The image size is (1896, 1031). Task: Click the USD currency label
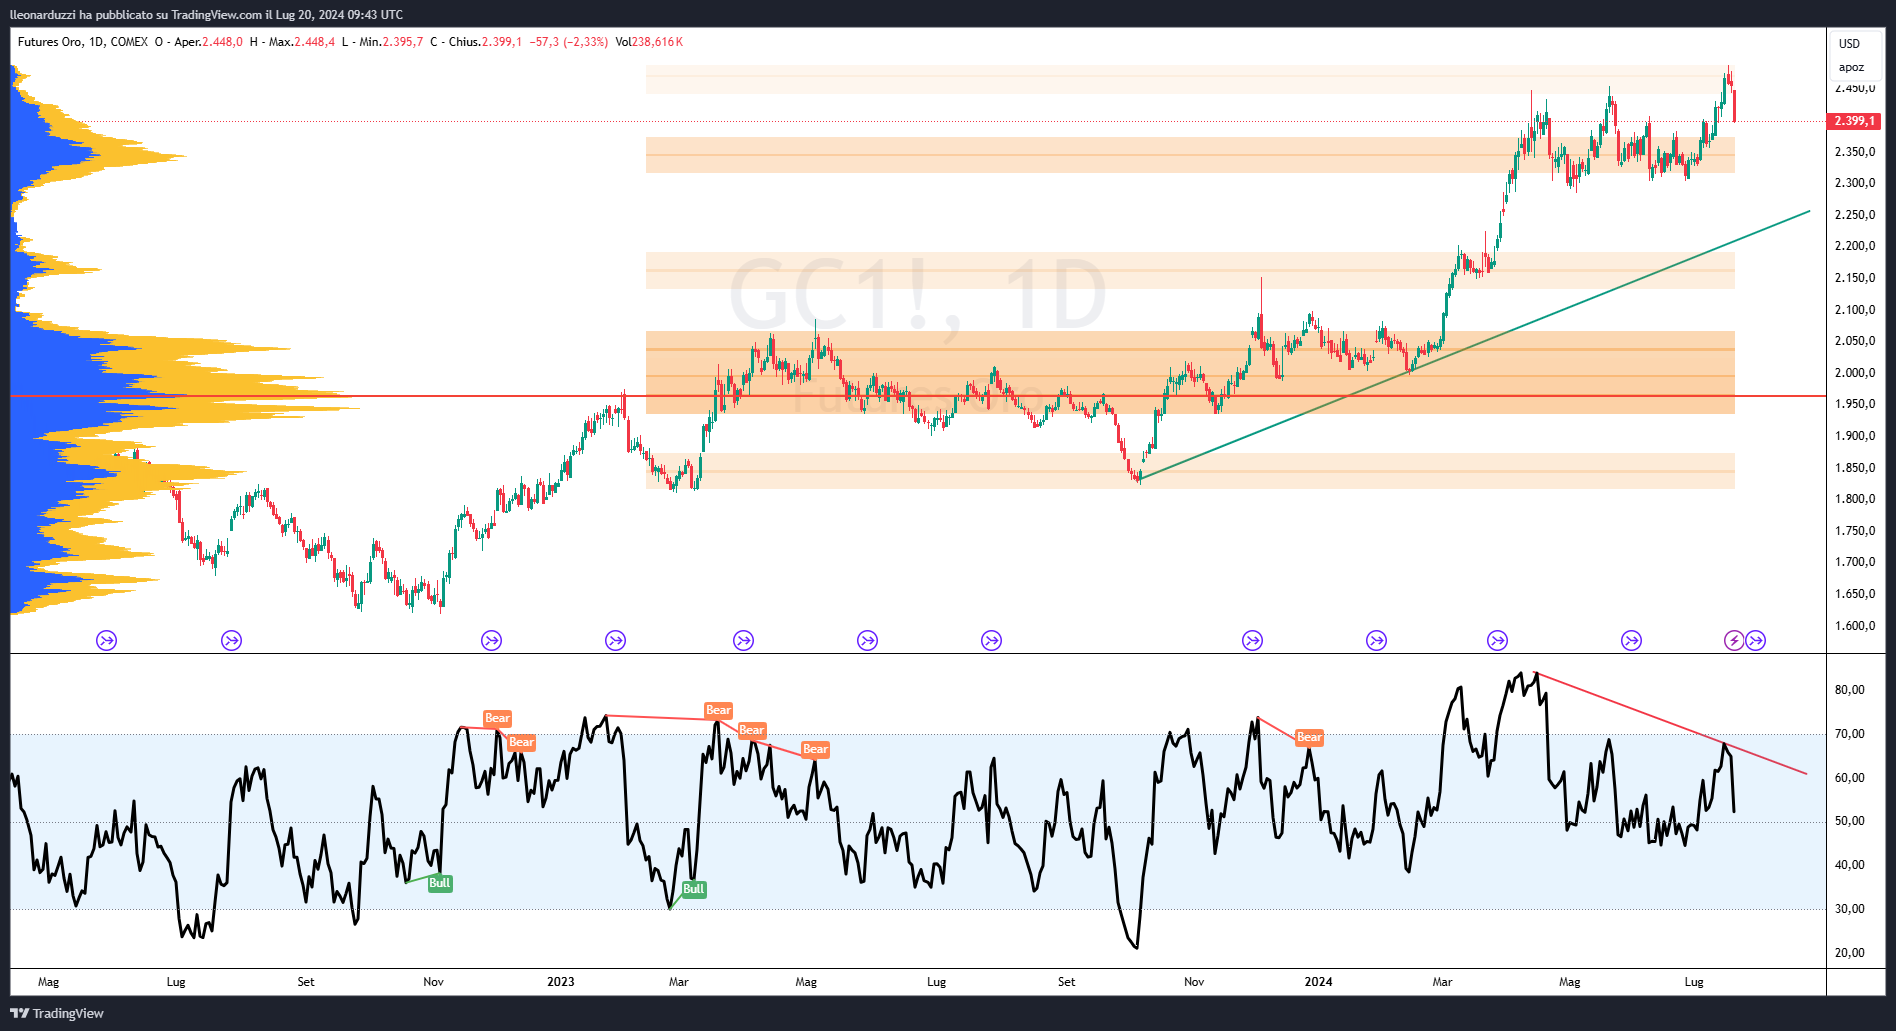coord(1850,43)
